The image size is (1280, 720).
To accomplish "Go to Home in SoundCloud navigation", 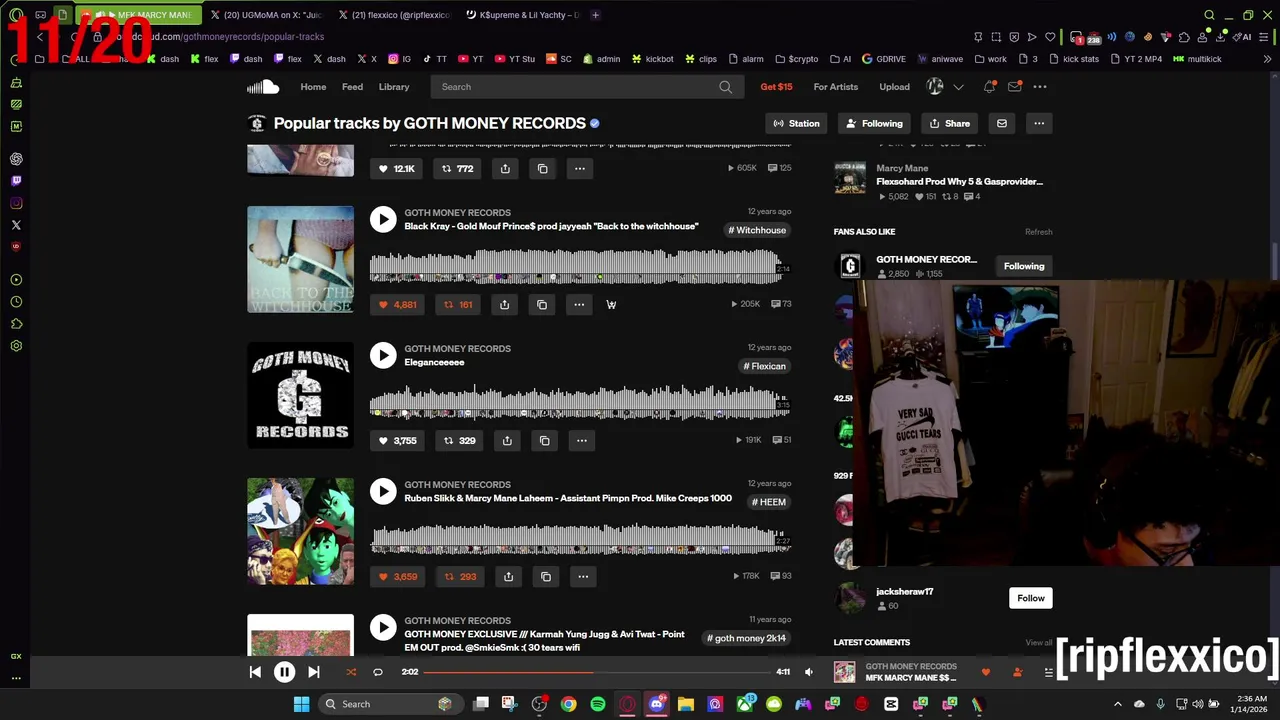I will click(x=313, y=87).
